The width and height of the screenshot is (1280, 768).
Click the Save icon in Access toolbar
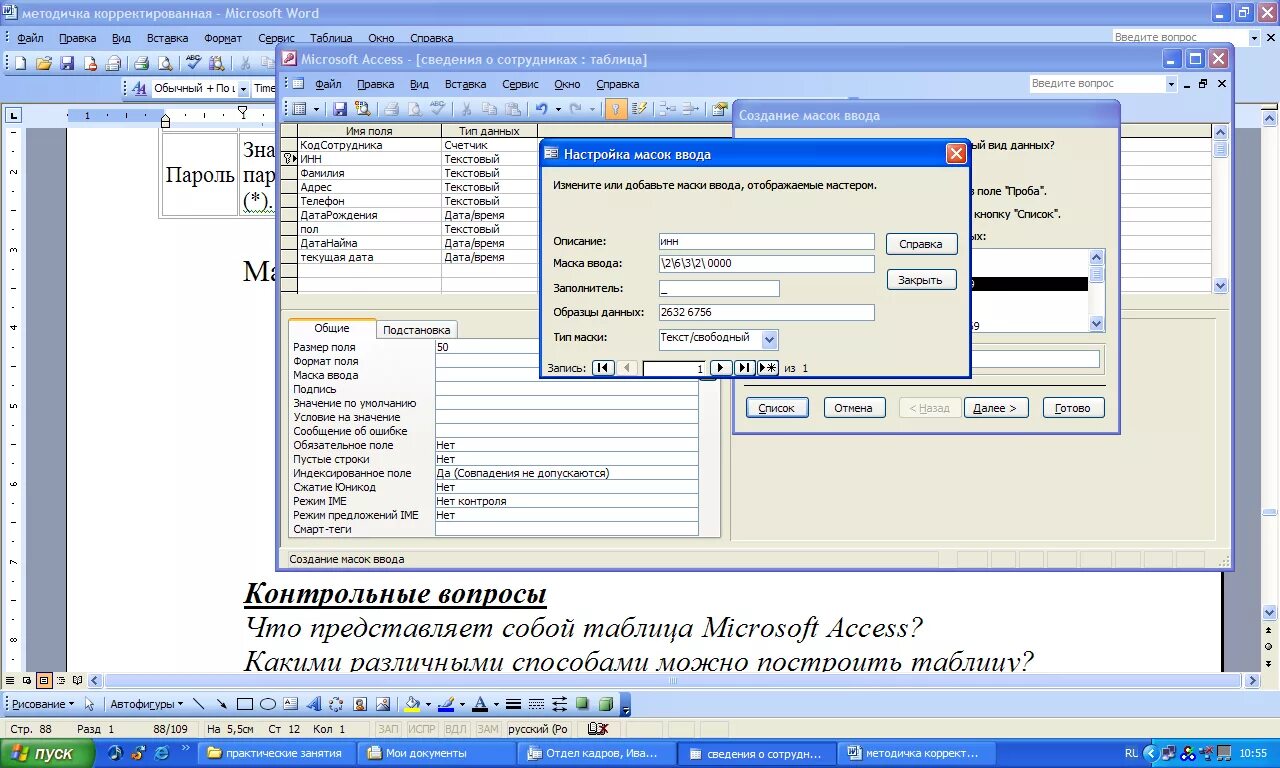[340, 108]
